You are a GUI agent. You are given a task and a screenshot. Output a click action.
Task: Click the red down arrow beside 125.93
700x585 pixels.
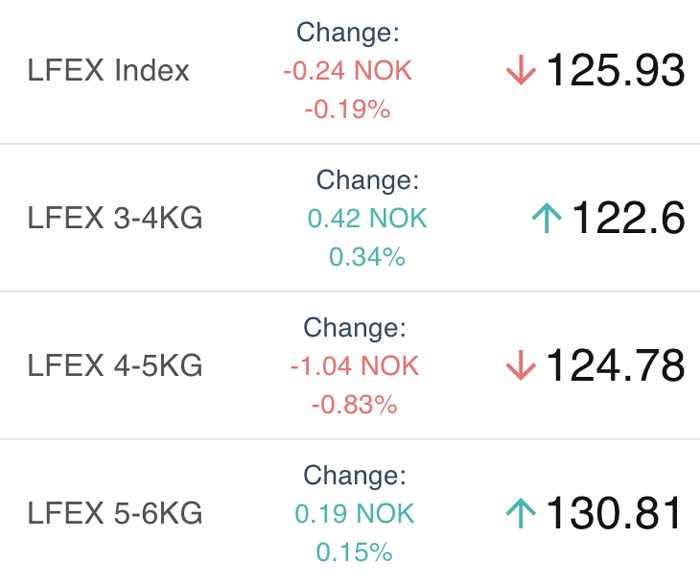click(521, 70)
